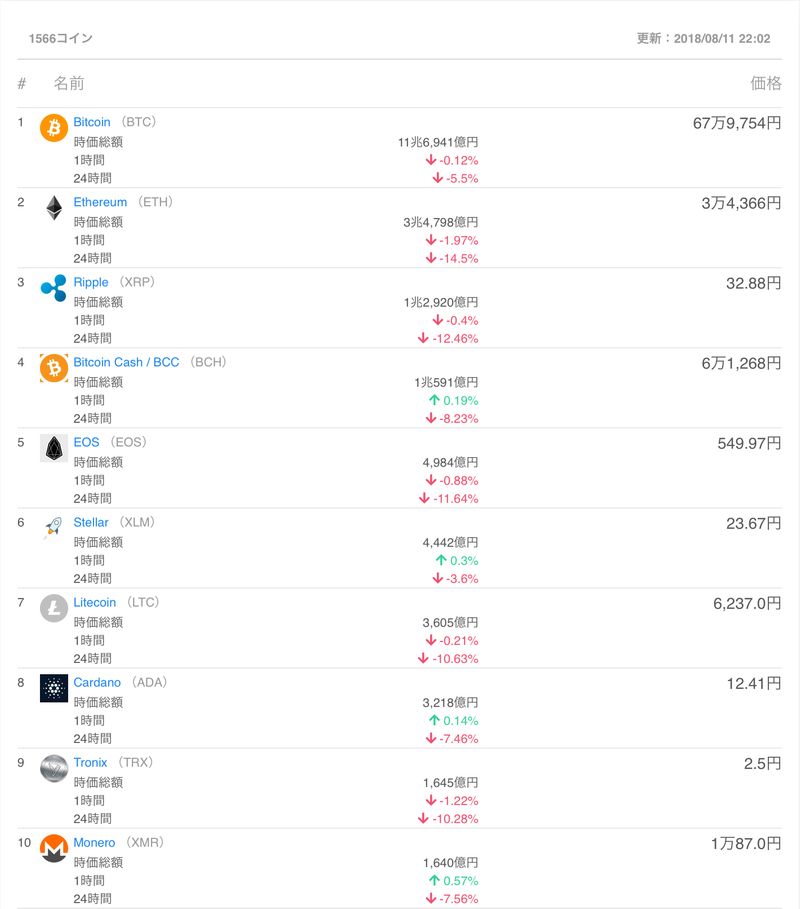This screenshot has width=800, height=909.
Task: Click the blue Ripple logo icon
Action: 54,288
